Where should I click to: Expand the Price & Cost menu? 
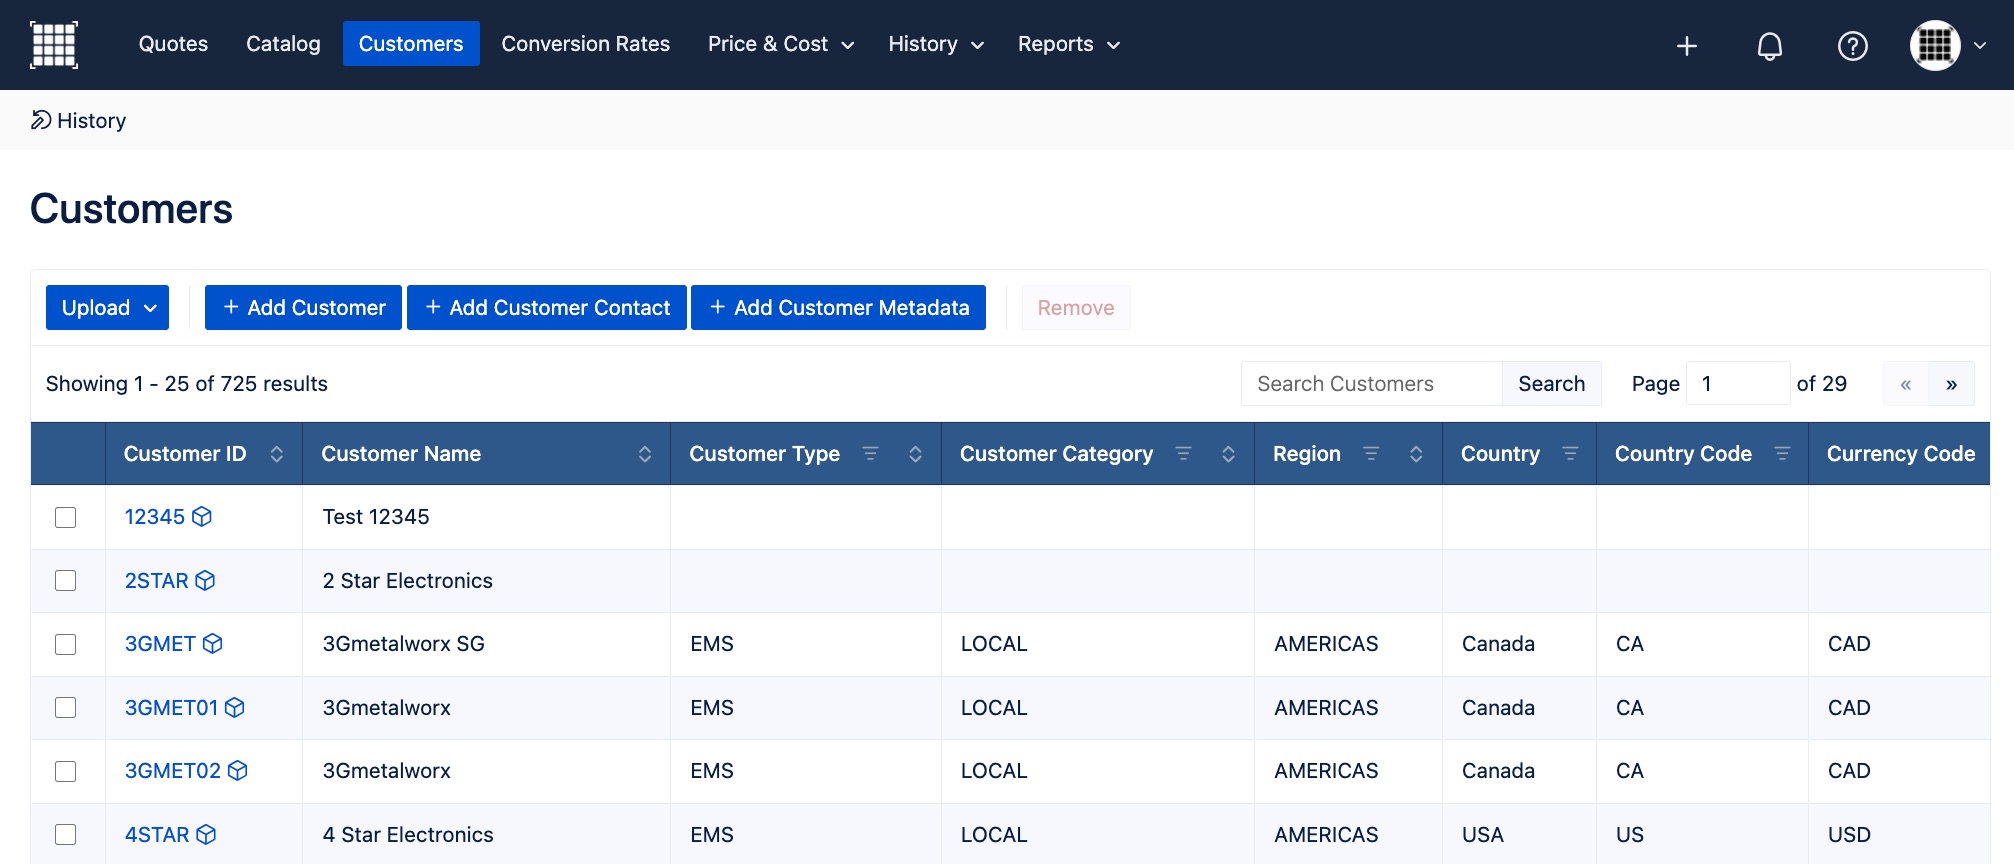tap(781, 44)
